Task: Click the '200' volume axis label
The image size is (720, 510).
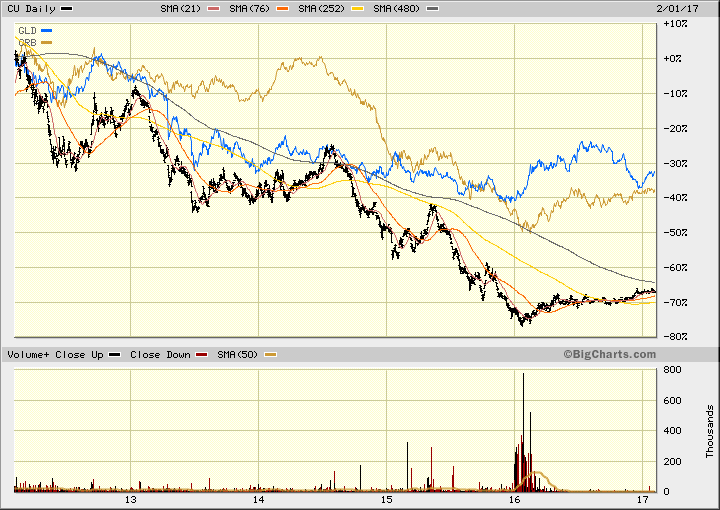Action: pos(673,462)
